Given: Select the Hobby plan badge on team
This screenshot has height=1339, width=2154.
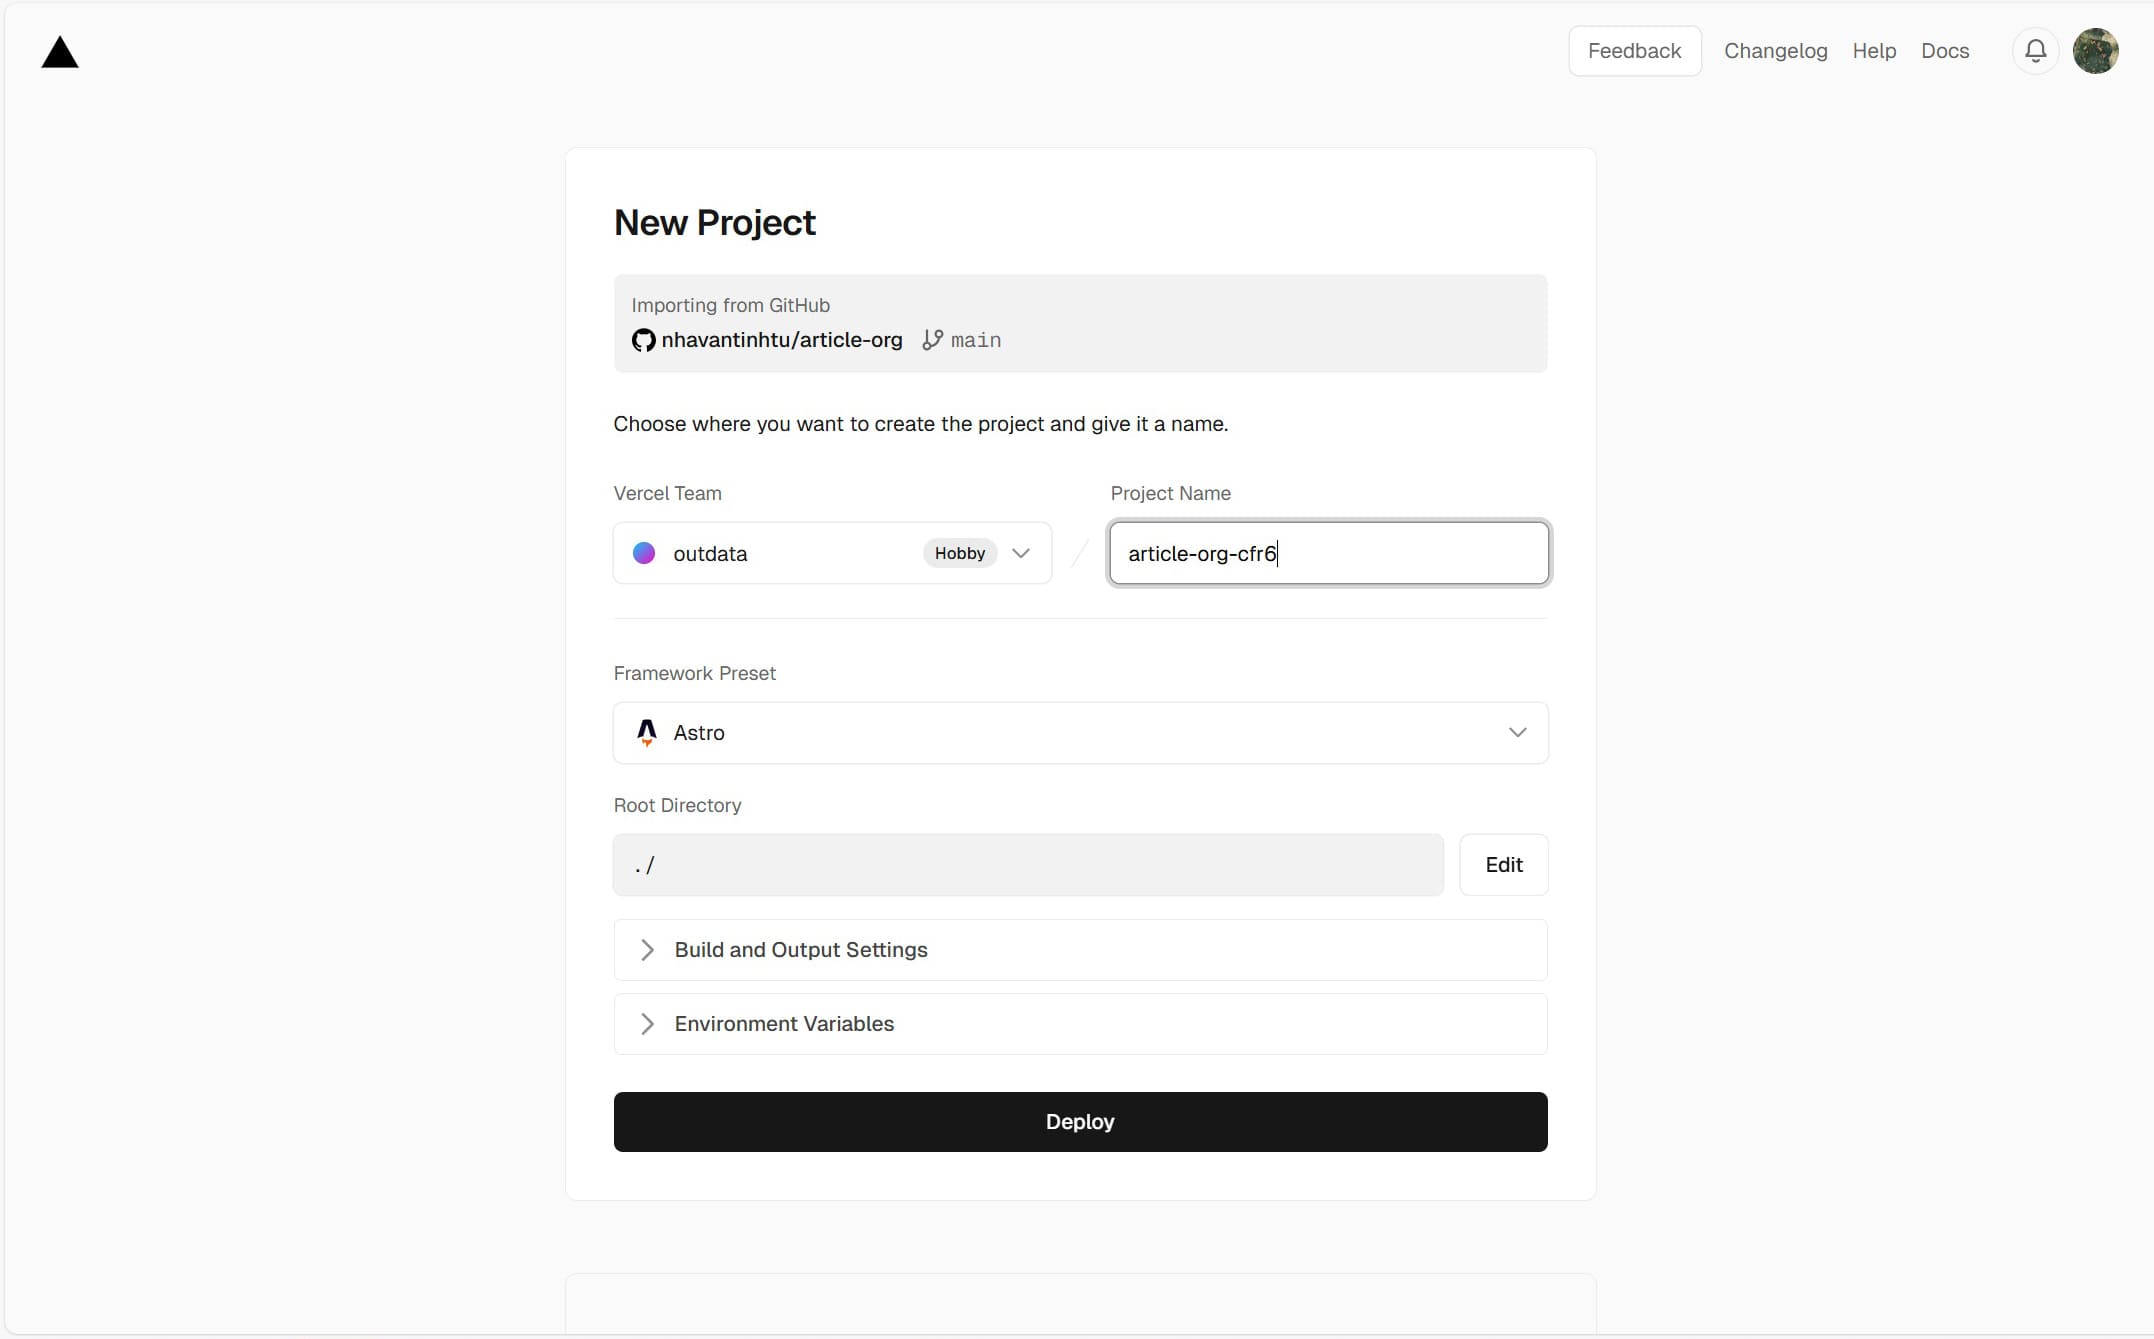Looking at the screenshot, I should 959,552.
